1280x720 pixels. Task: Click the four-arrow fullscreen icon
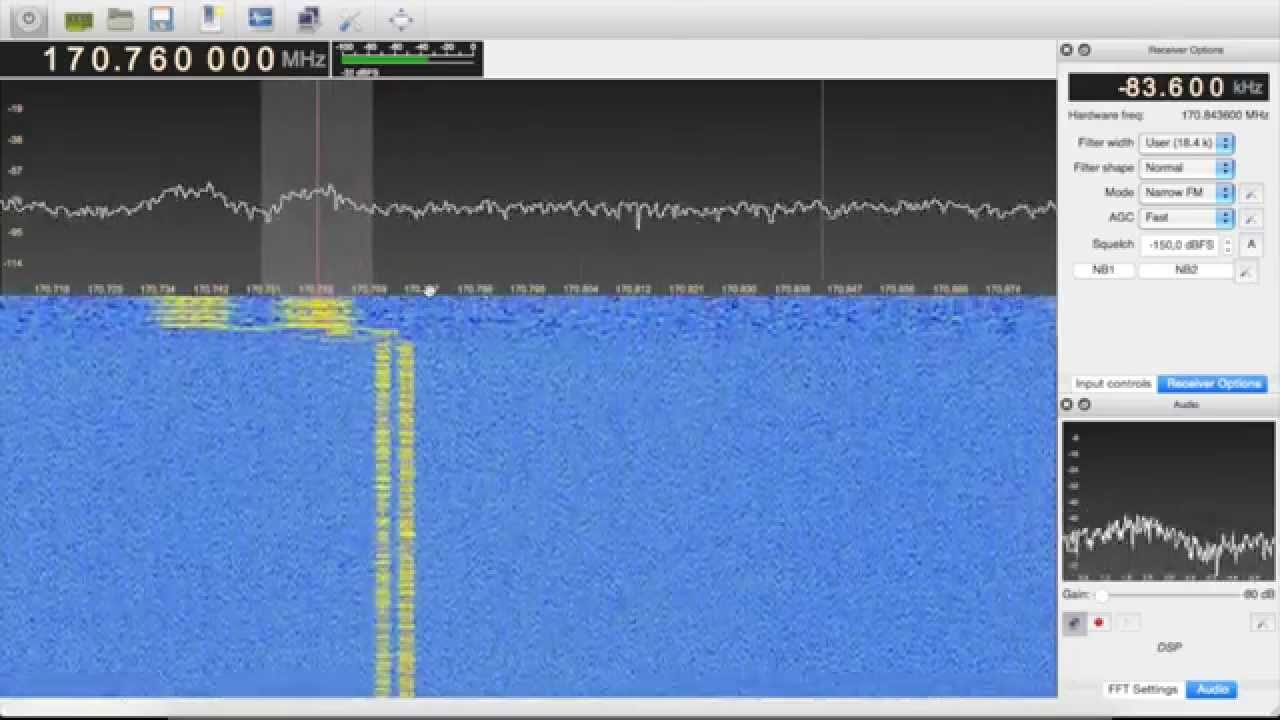[x=401, y=20]
